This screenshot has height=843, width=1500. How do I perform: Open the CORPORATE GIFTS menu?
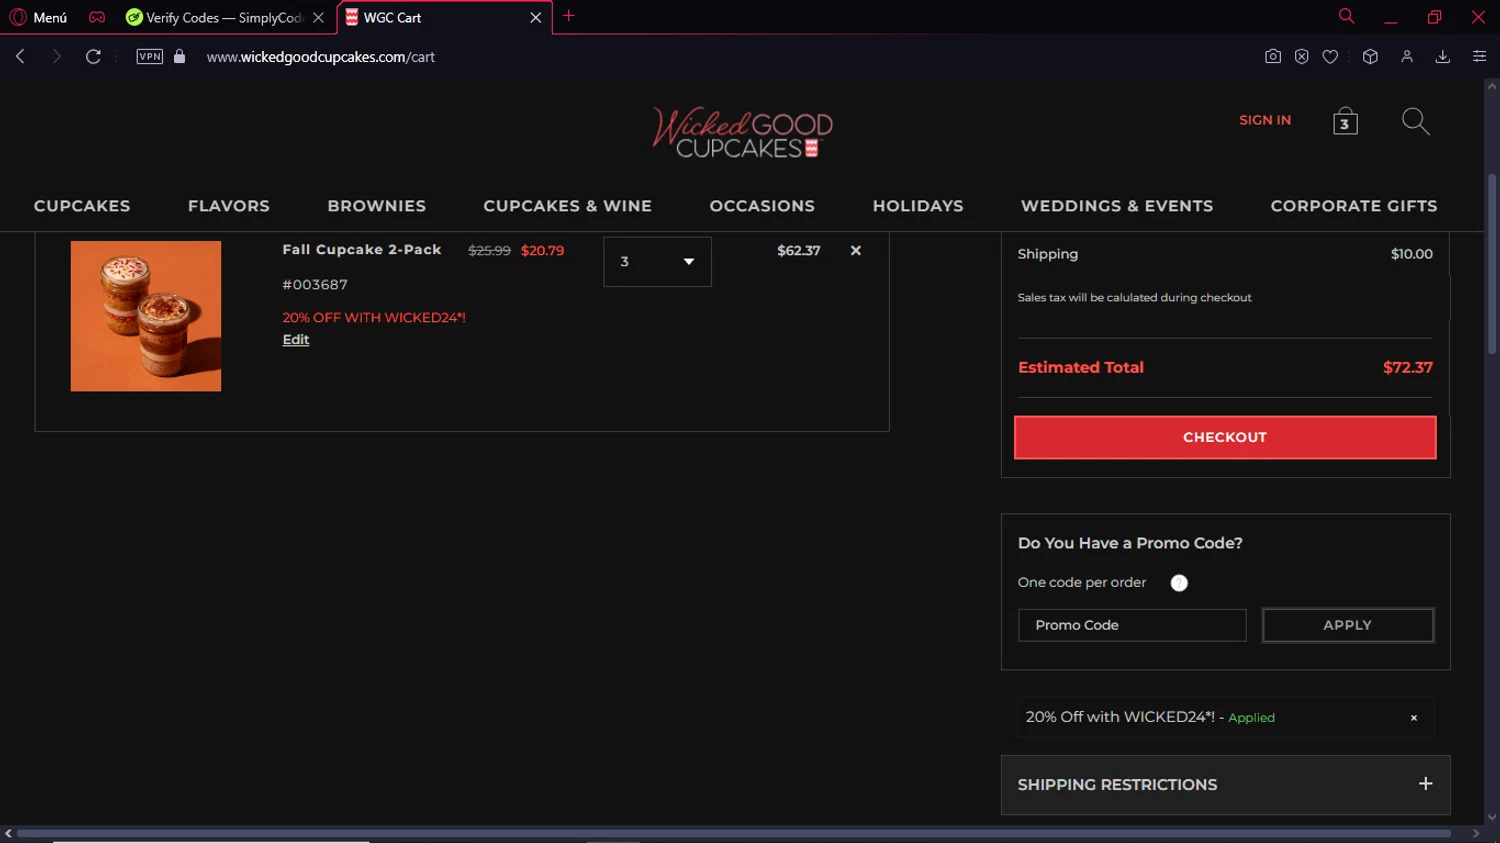point(1354,206)
